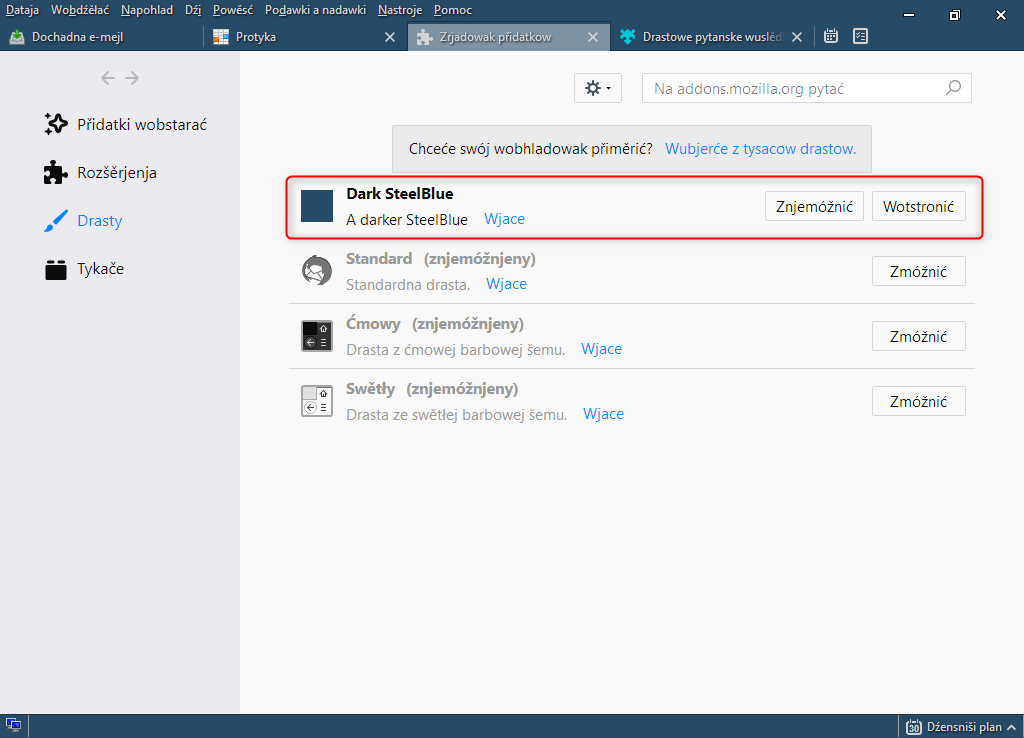Enable the Ćmowy theme with Zmóžnić
Screen dimensions: 1024x738
pyautogui.click(x=918, y=337)
